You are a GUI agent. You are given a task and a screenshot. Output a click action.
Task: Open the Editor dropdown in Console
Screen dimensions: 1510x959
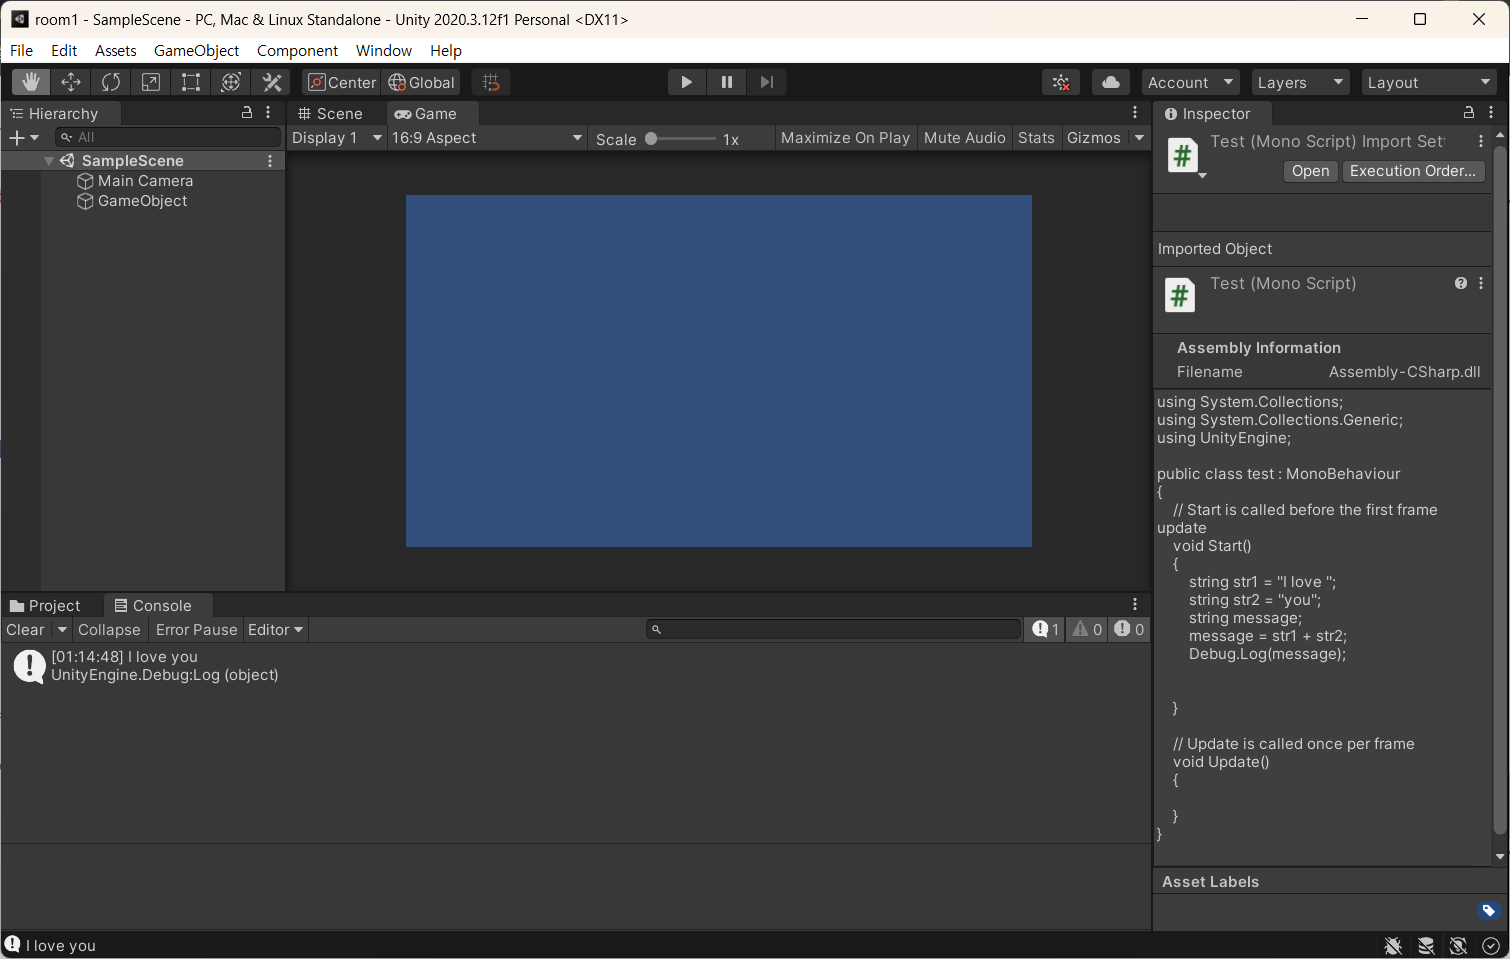pyautogui.click(x=276, y=630)
